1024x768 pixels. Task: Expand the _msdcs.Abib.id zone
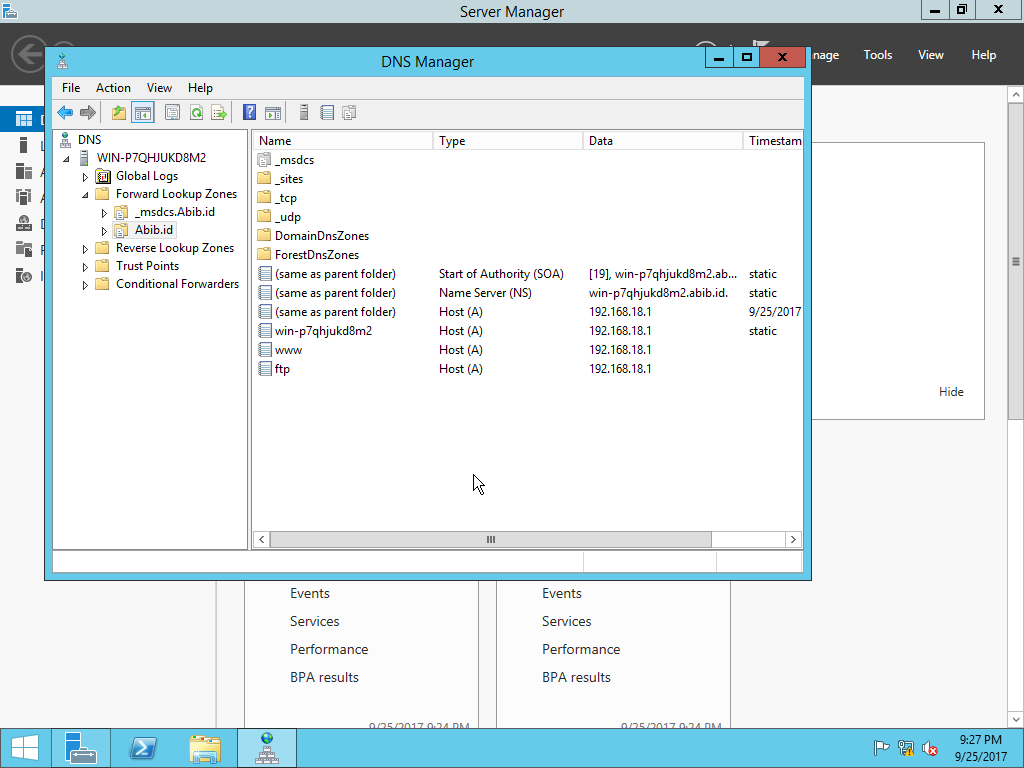104,211
